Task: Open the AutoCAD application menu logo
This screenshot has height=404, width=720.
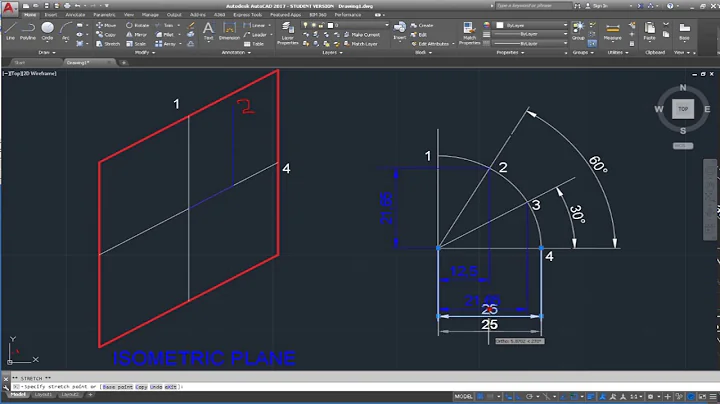Action: (10, 8)
